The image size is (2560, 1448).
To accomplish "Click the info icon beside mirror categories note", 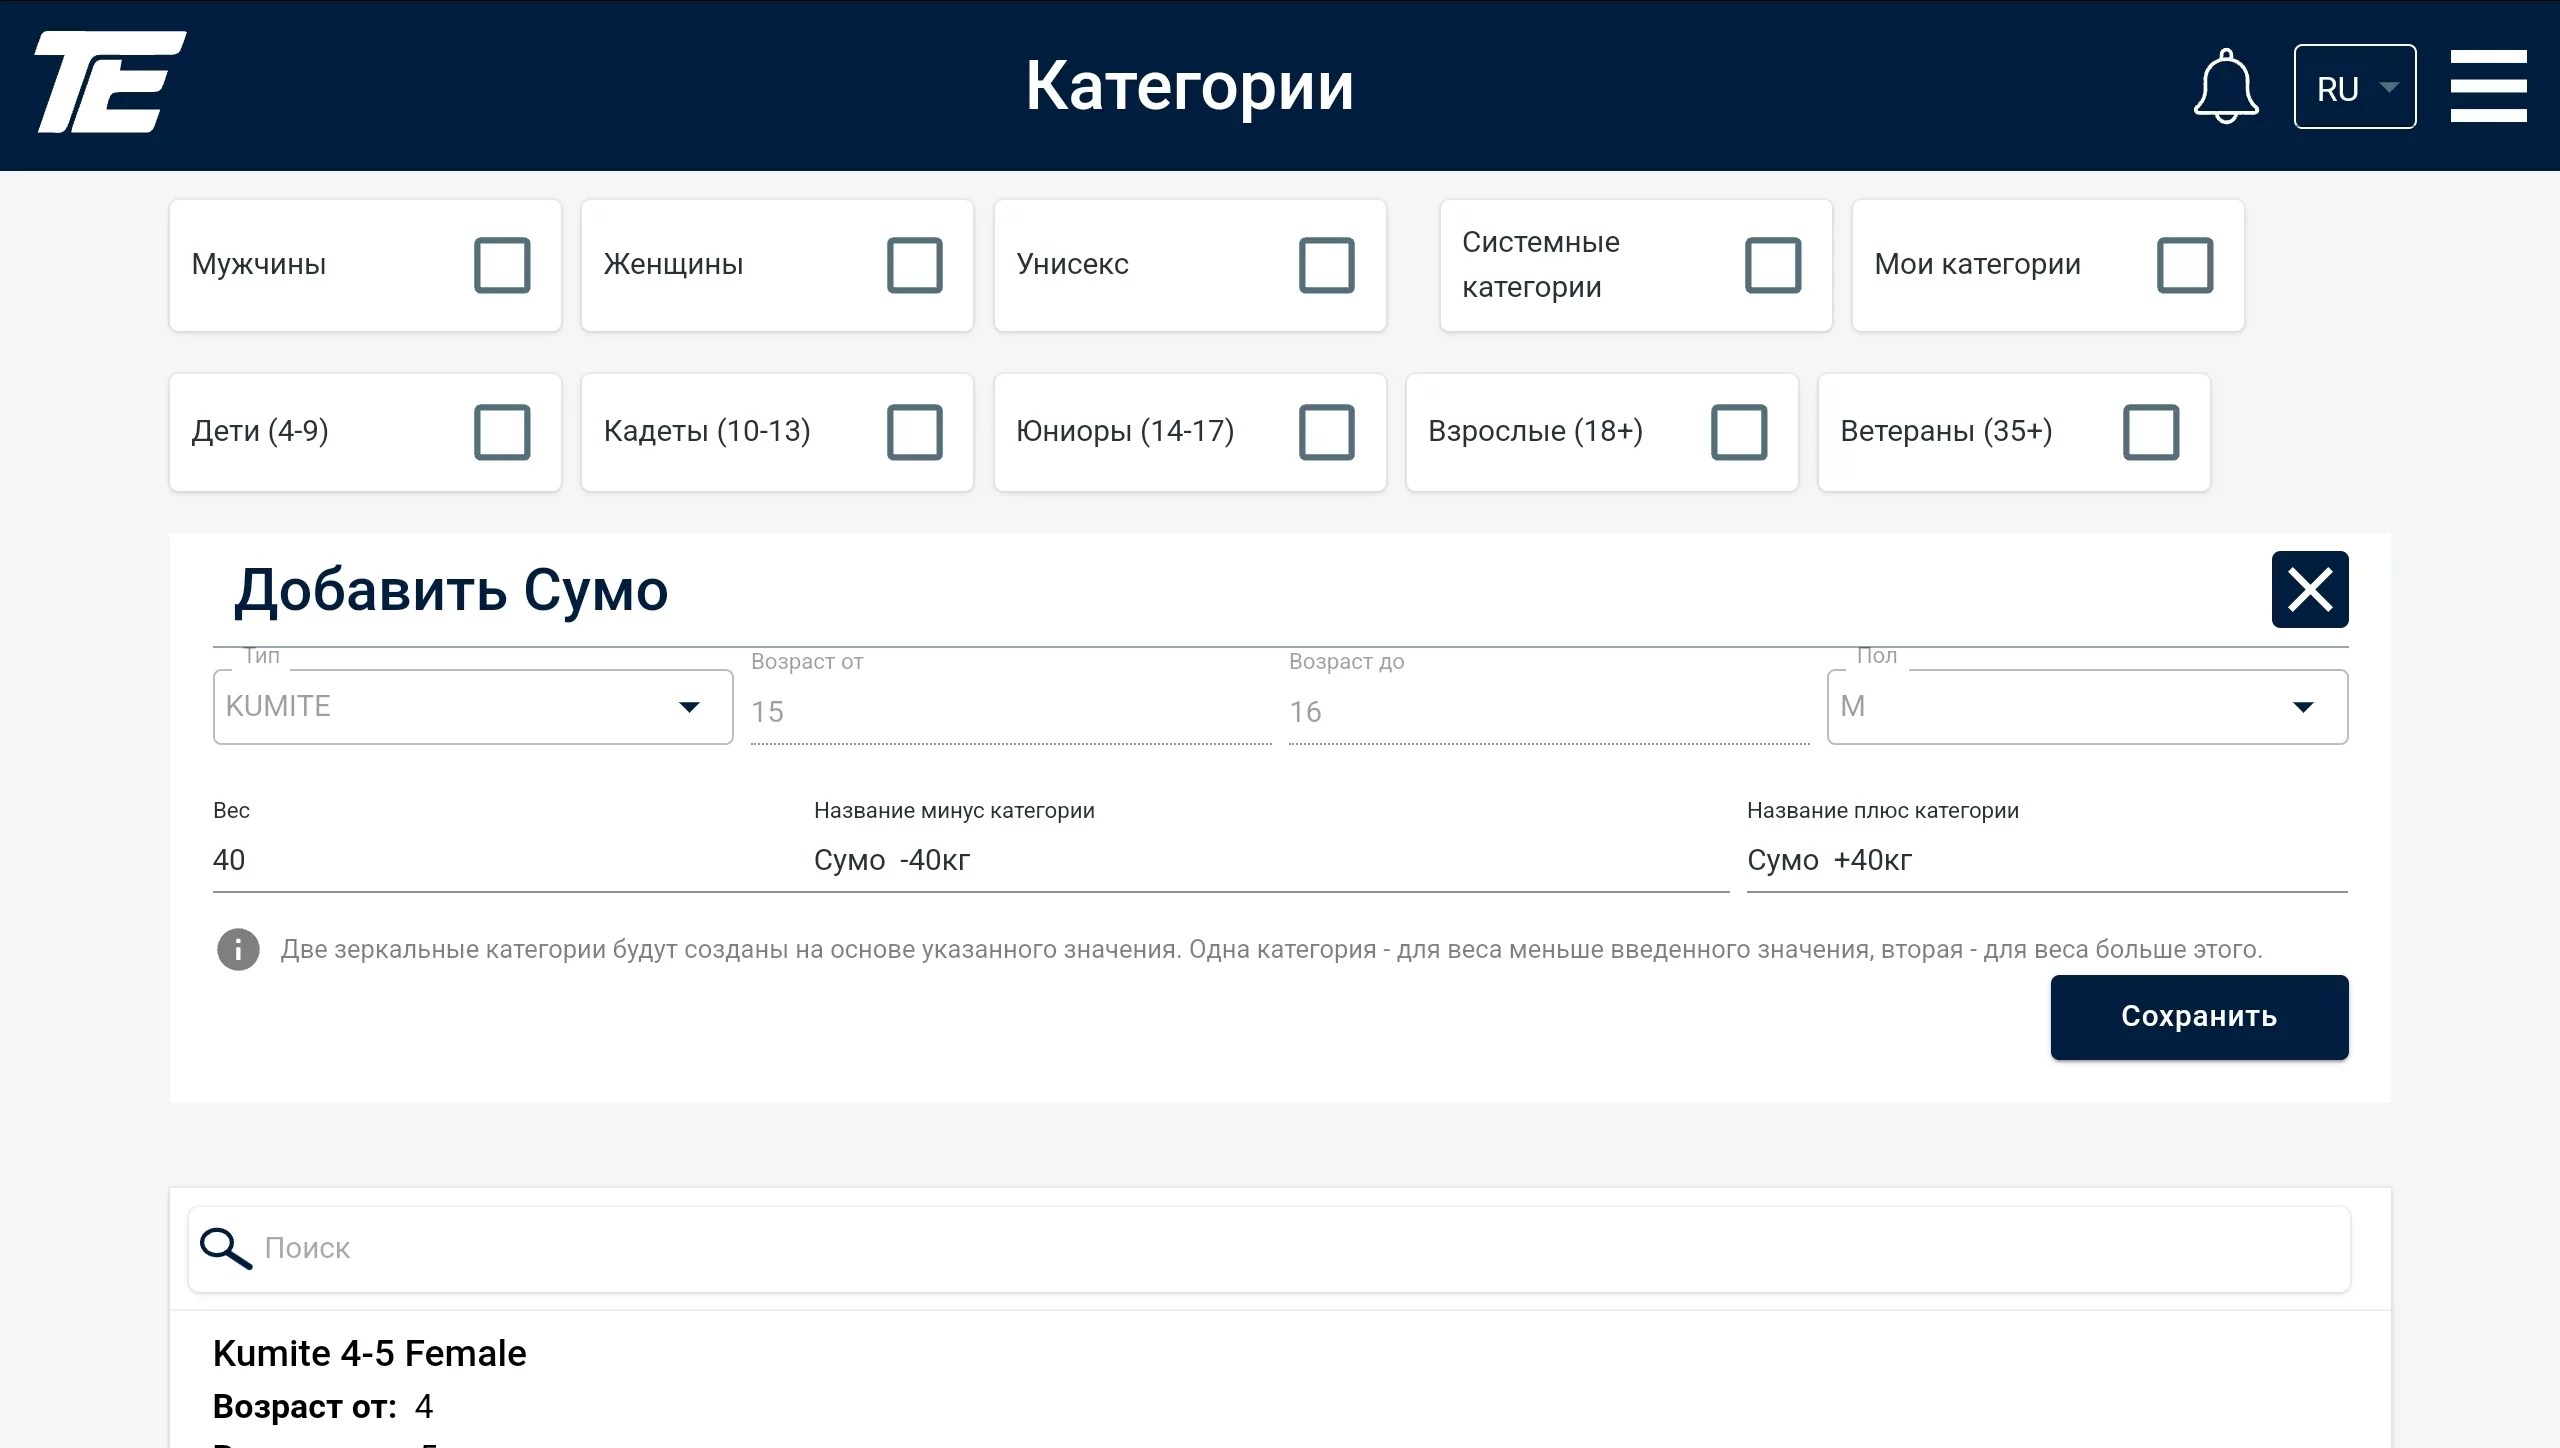I will pos(238,949).
